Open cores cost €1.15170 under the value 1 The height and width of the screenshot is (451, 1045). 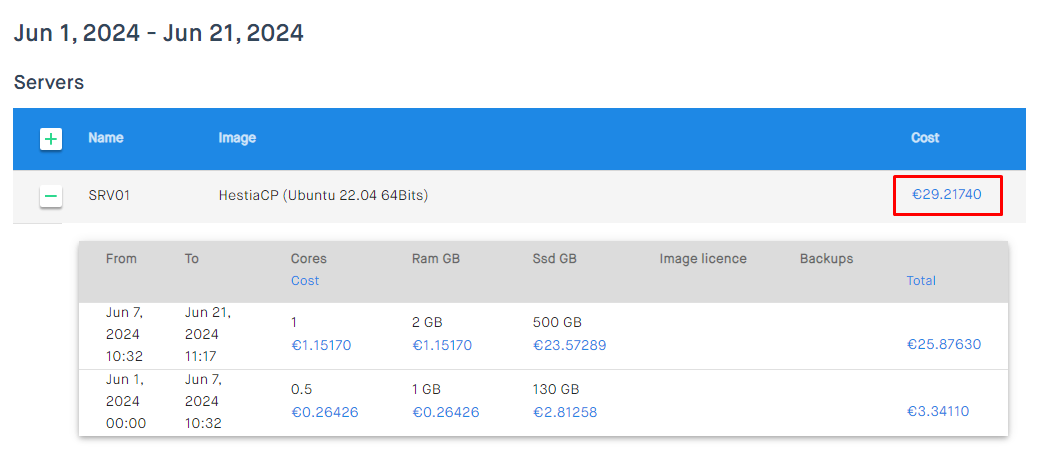tap(321, 346)
